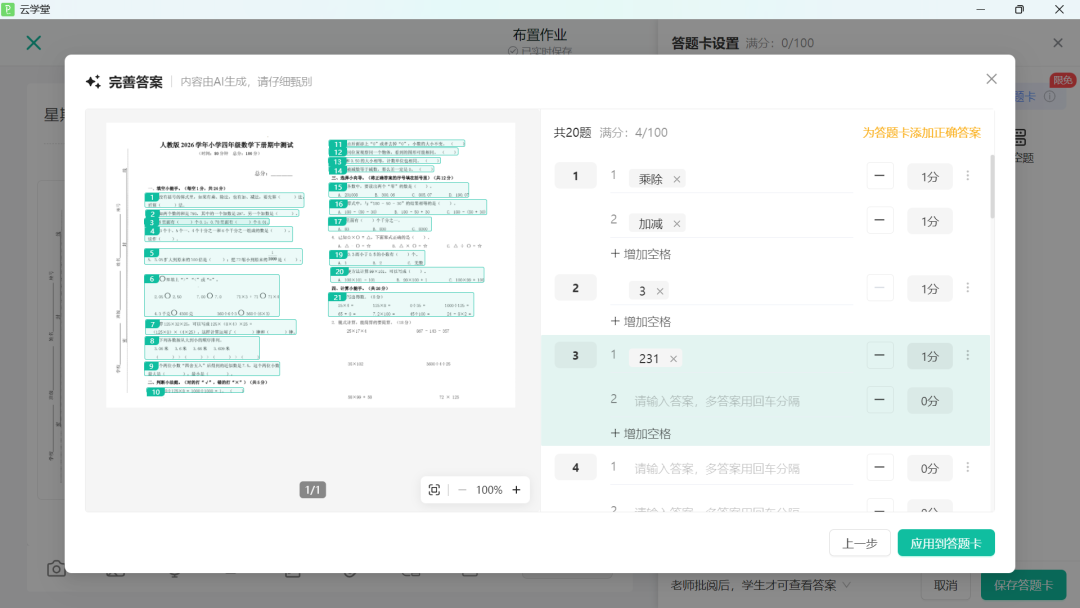
Task: Click marker 10 on the exam page
Action: tap(155, 392)
